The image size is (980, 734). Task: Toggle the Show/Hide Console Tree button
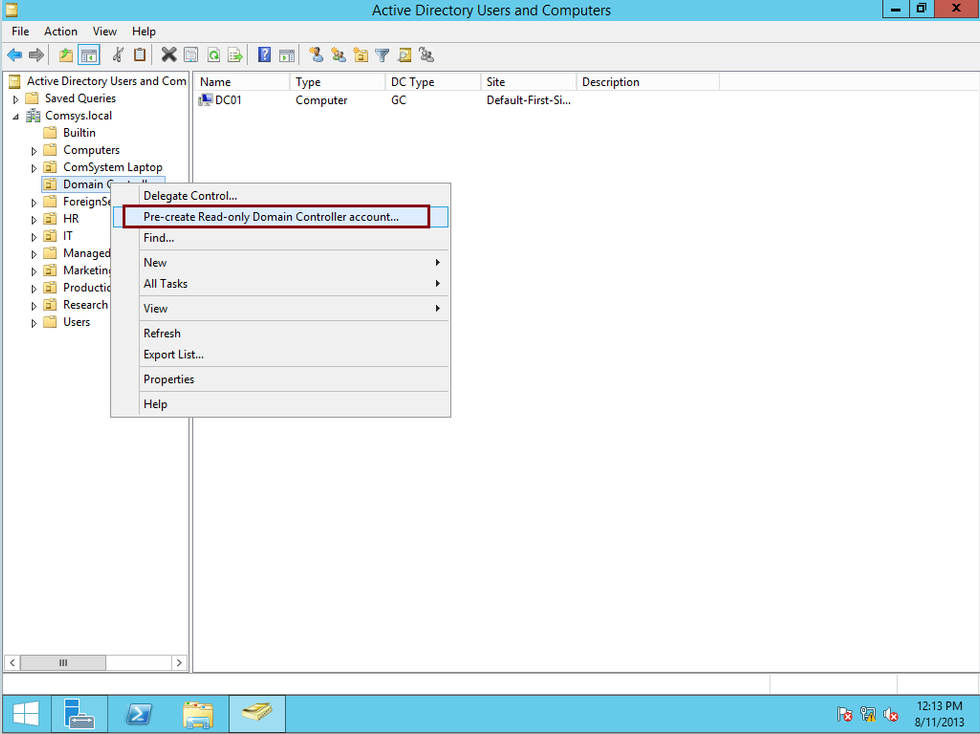[x=89, y=55]
